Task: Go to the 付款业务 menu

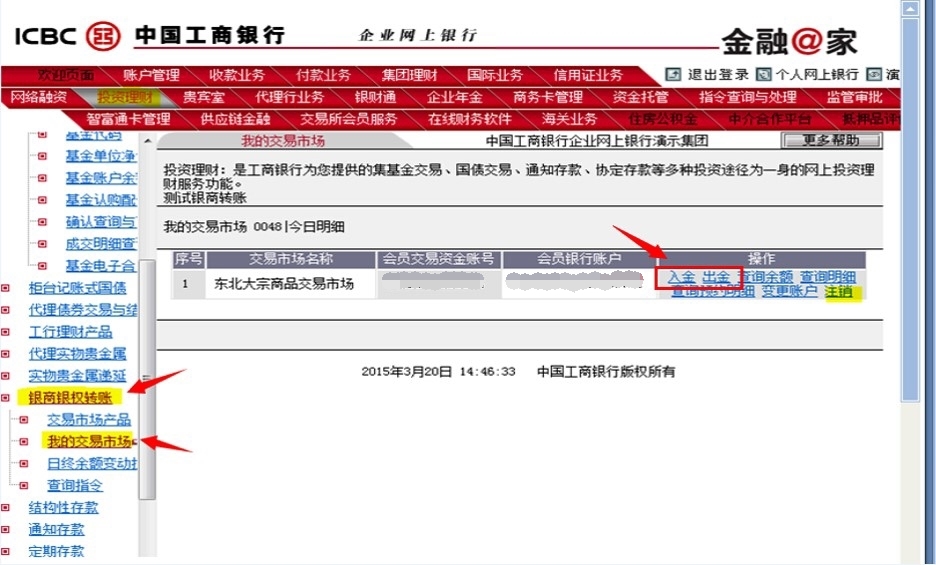Action: tap(323, 75)
